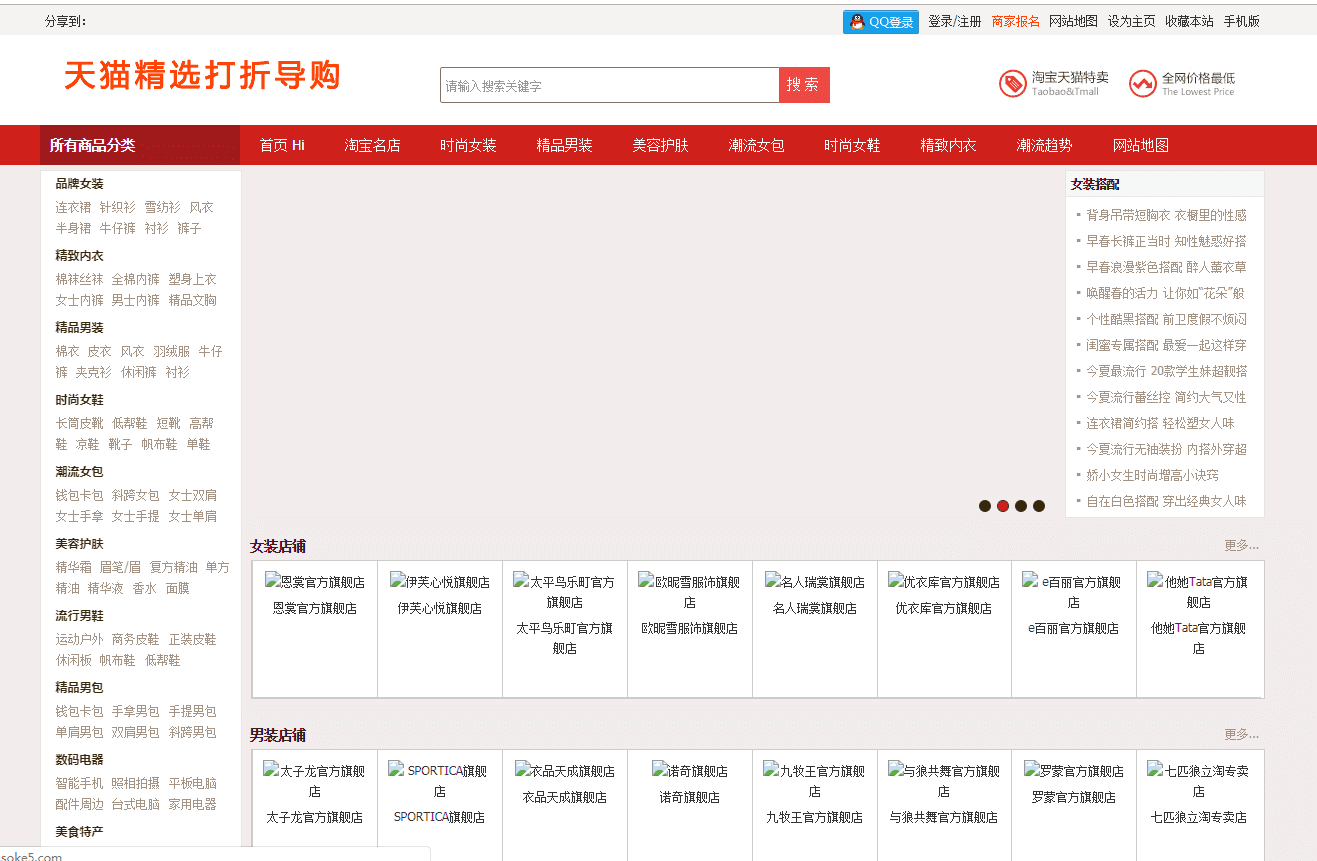The width and height of the screenshot is (1317, 861).
Task: Open the 羽绒服 category link
Action: pos(171,351)
